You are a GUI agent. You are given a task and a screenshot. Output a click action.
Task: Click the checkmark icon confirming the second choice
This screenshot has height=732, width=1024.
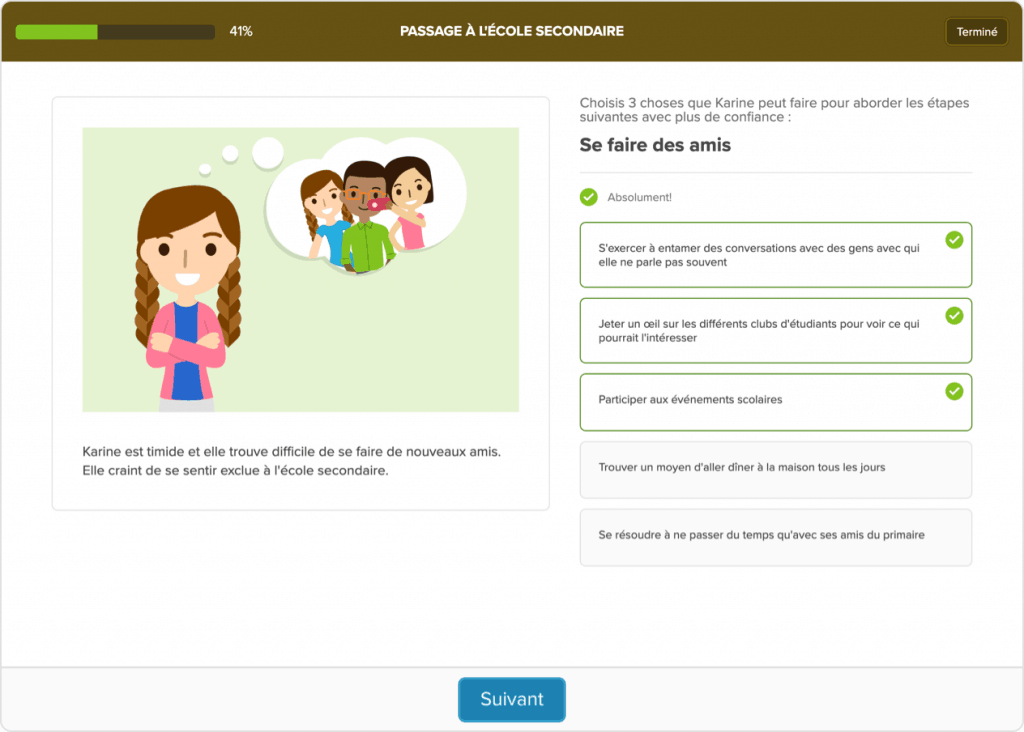[955, 314]
